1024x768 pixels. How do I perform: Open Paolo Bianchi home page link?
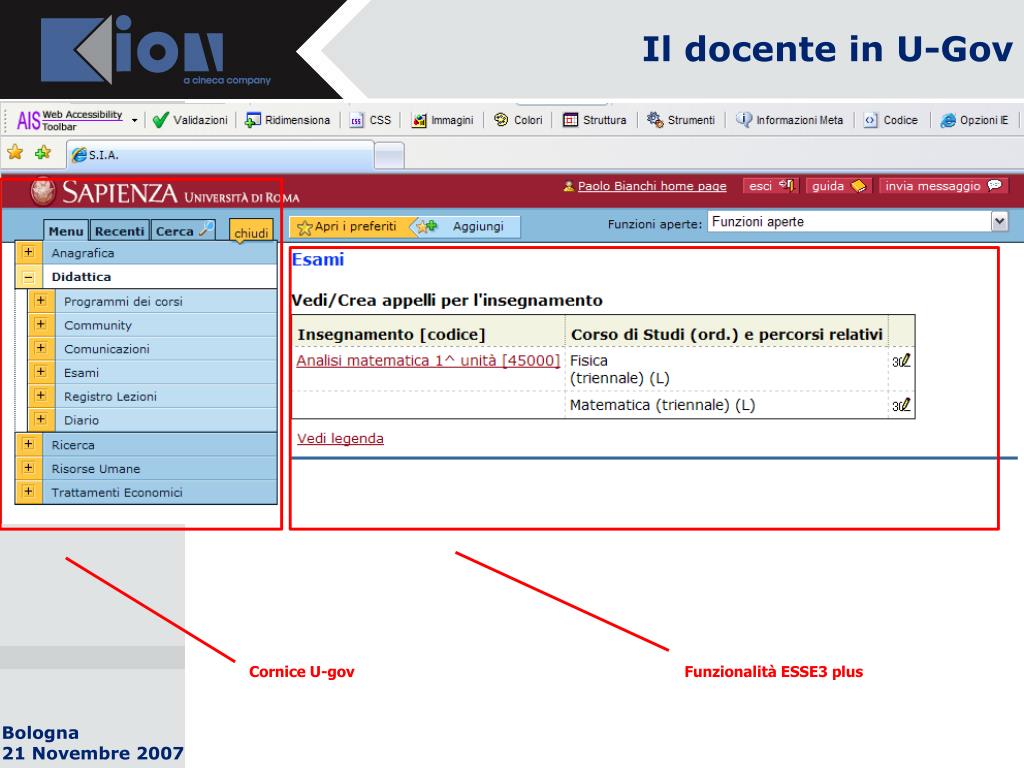click(x=652, y=186)
